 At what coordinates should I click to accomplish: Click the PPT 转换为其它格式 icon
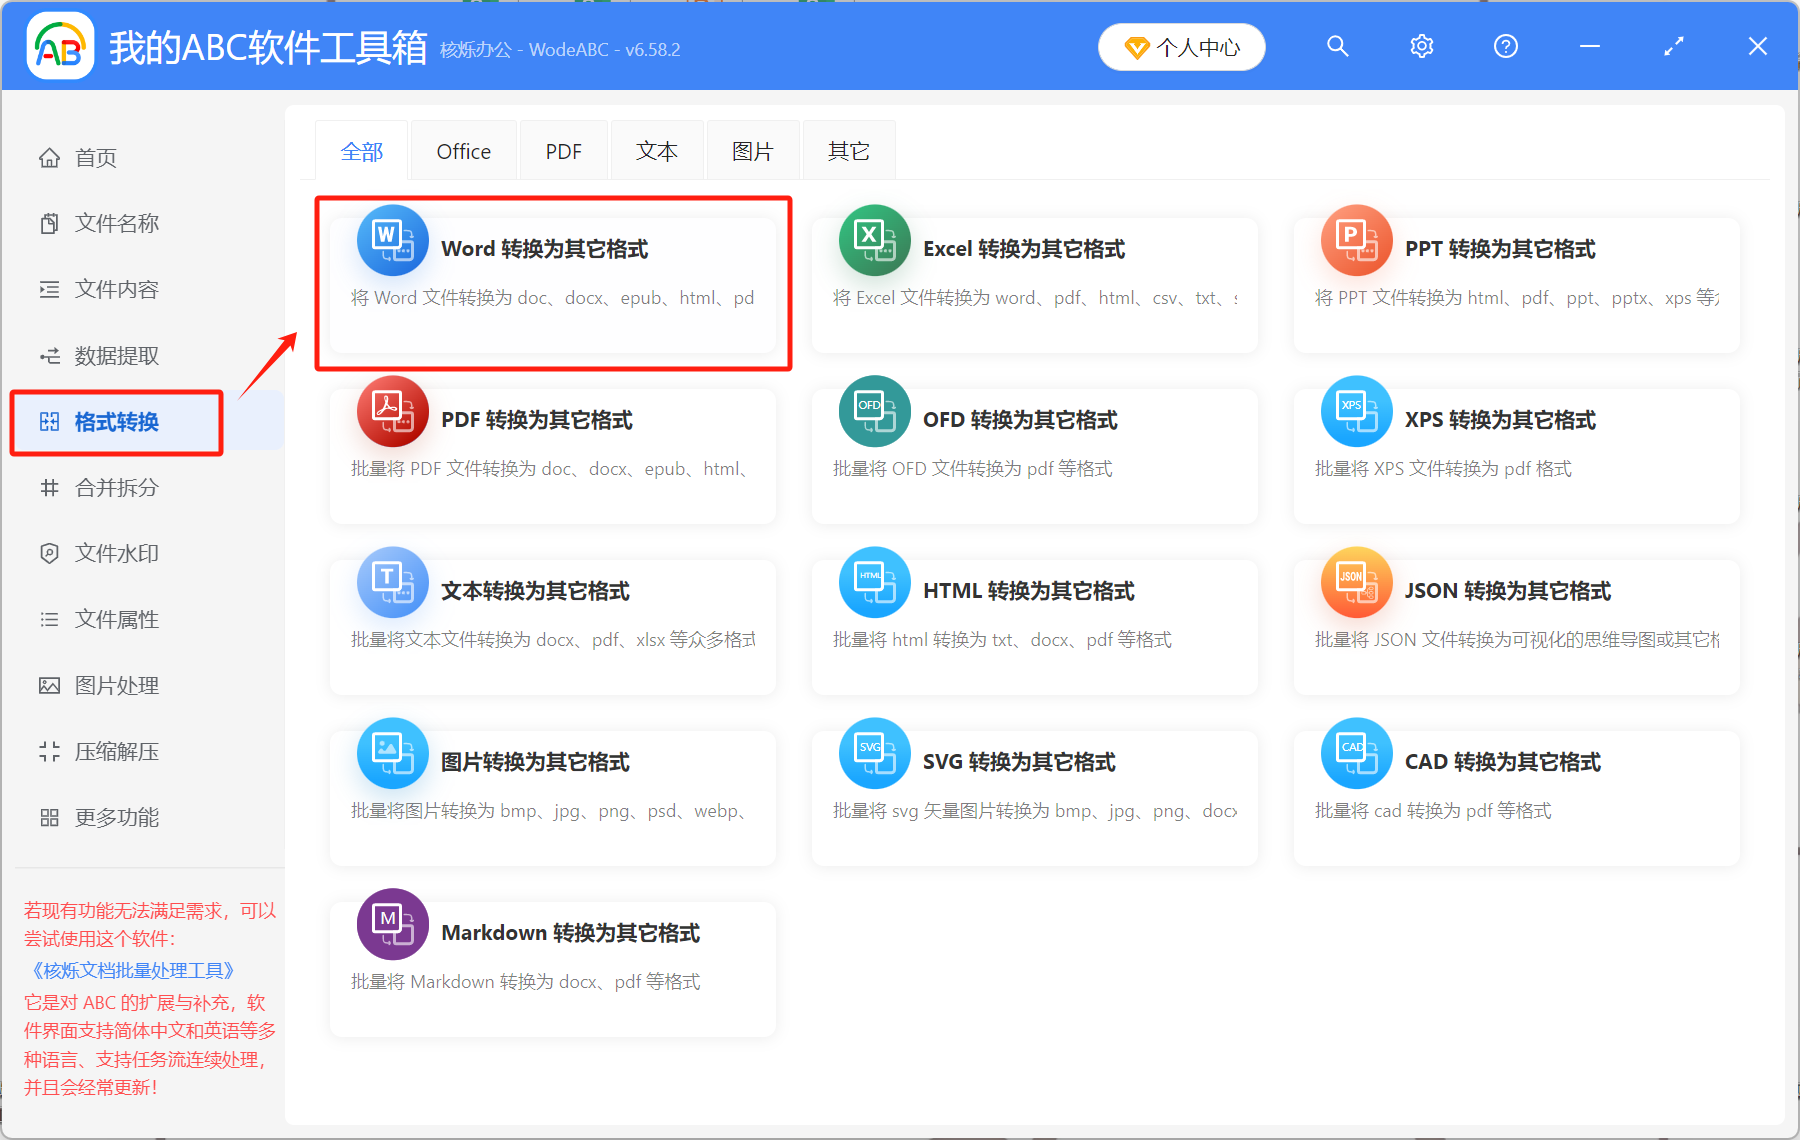pyautogui.click(x=1356, y=240)
